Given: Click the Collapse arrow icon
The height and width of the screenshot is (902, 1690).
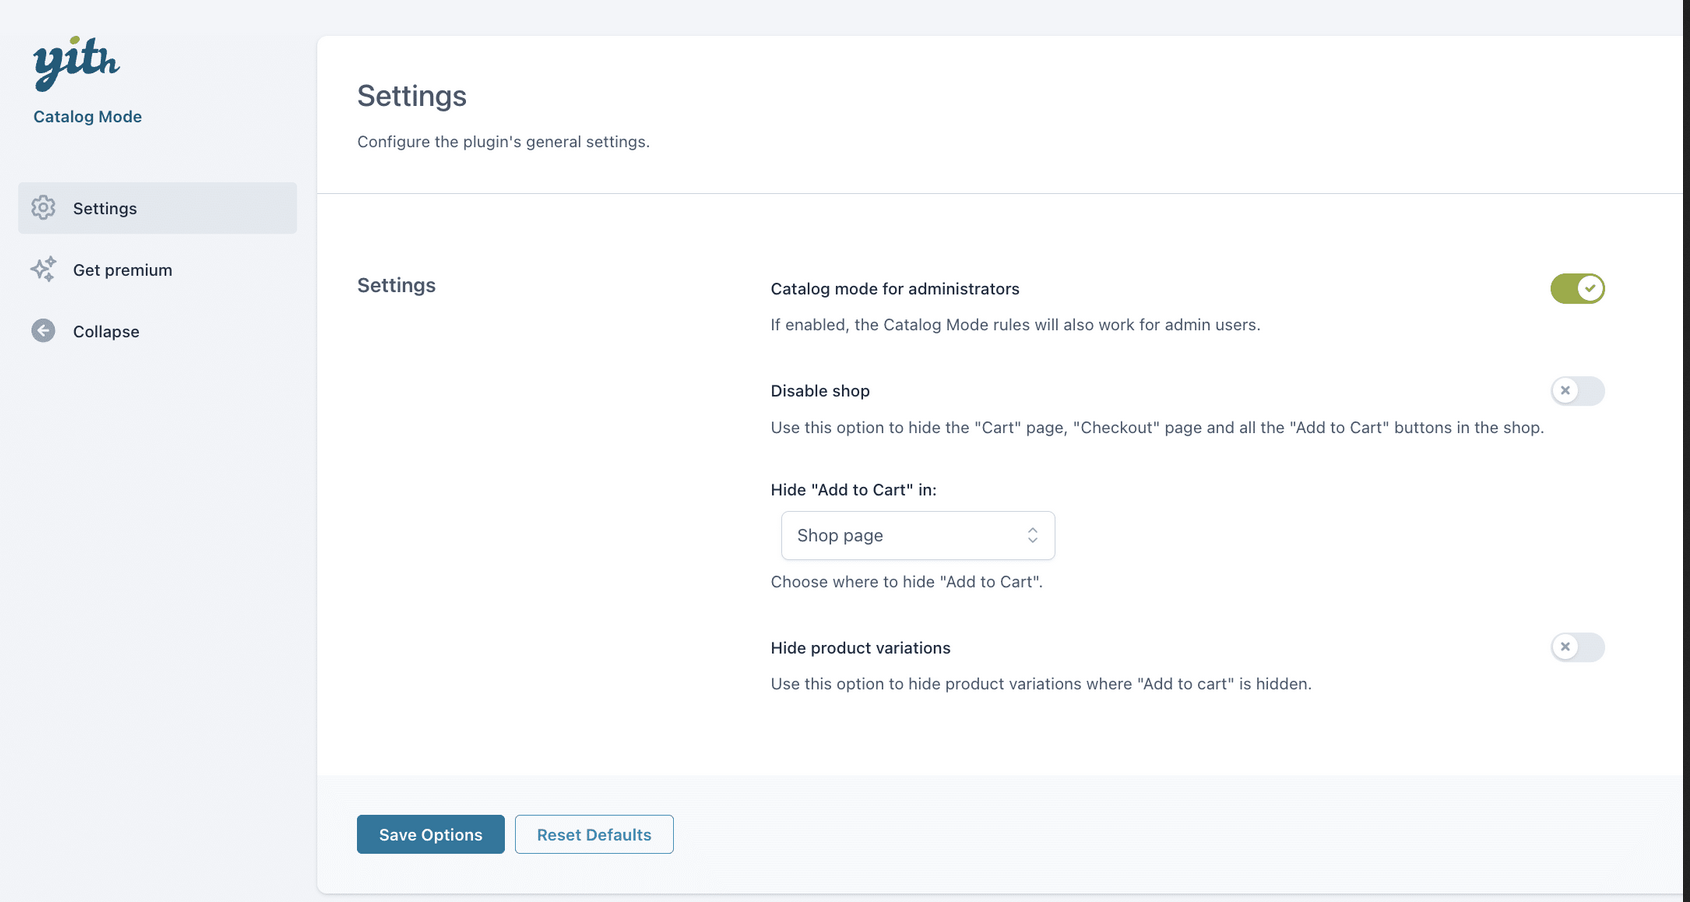Looking at the screenshot, I should pyautogui.click(x=43, y=331).
